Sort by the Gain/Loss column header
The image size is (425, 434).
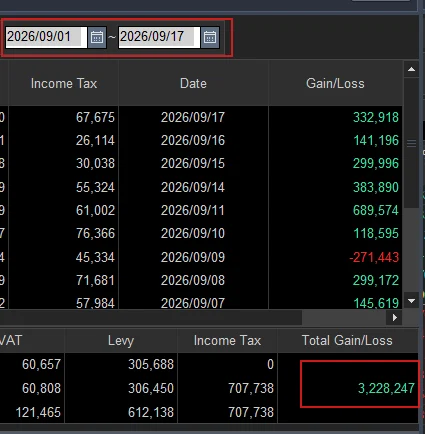point(335,83)
